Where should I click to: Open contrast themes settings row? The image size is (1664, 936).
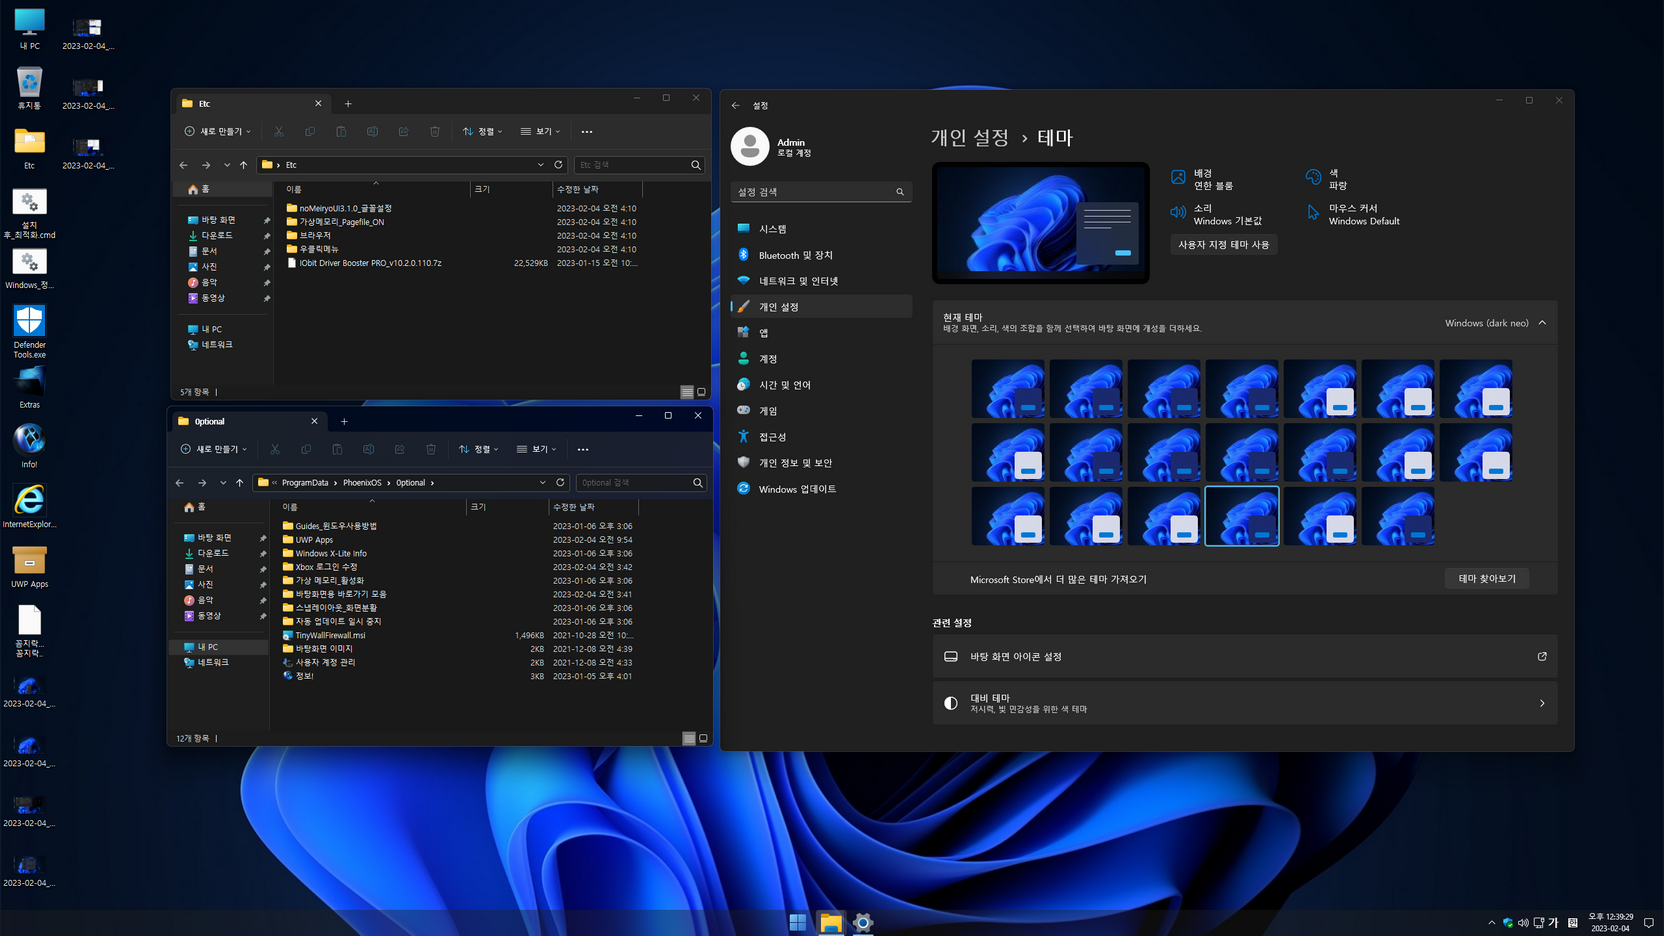pos(1245,703)
